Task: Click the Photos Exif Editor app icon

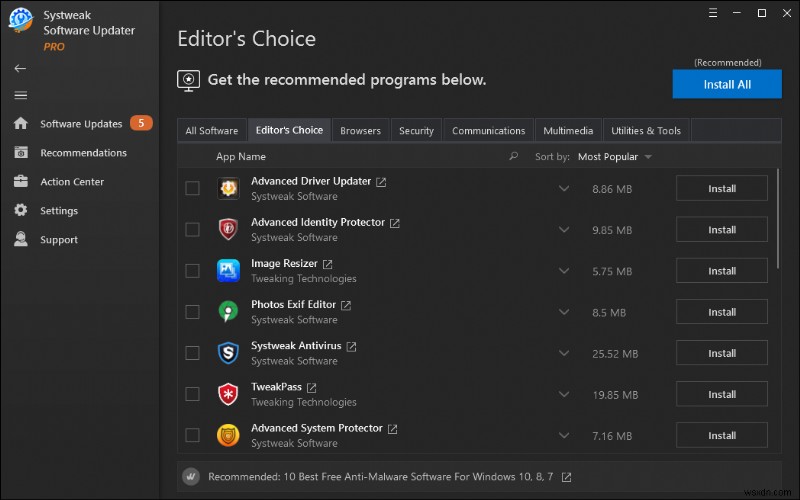Action: point(228,311)
